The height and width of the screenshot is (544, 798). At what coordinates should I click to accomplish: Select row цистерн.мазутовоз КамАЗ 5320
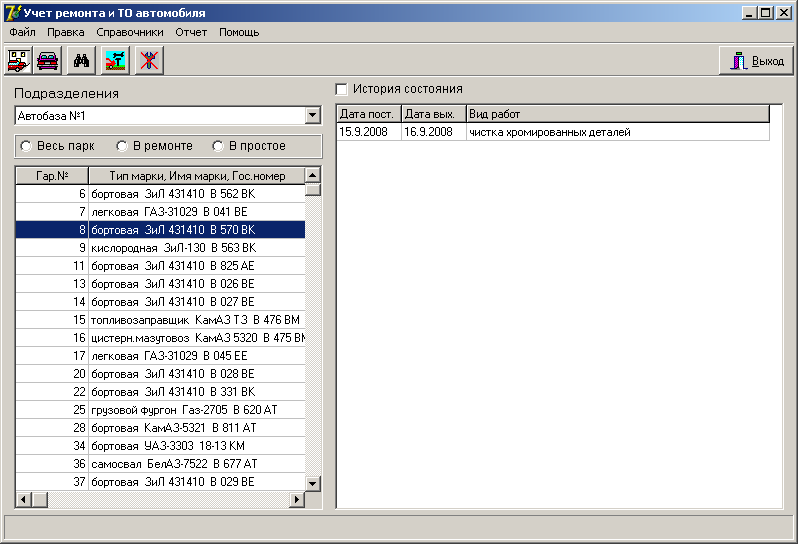click(160, 338)
